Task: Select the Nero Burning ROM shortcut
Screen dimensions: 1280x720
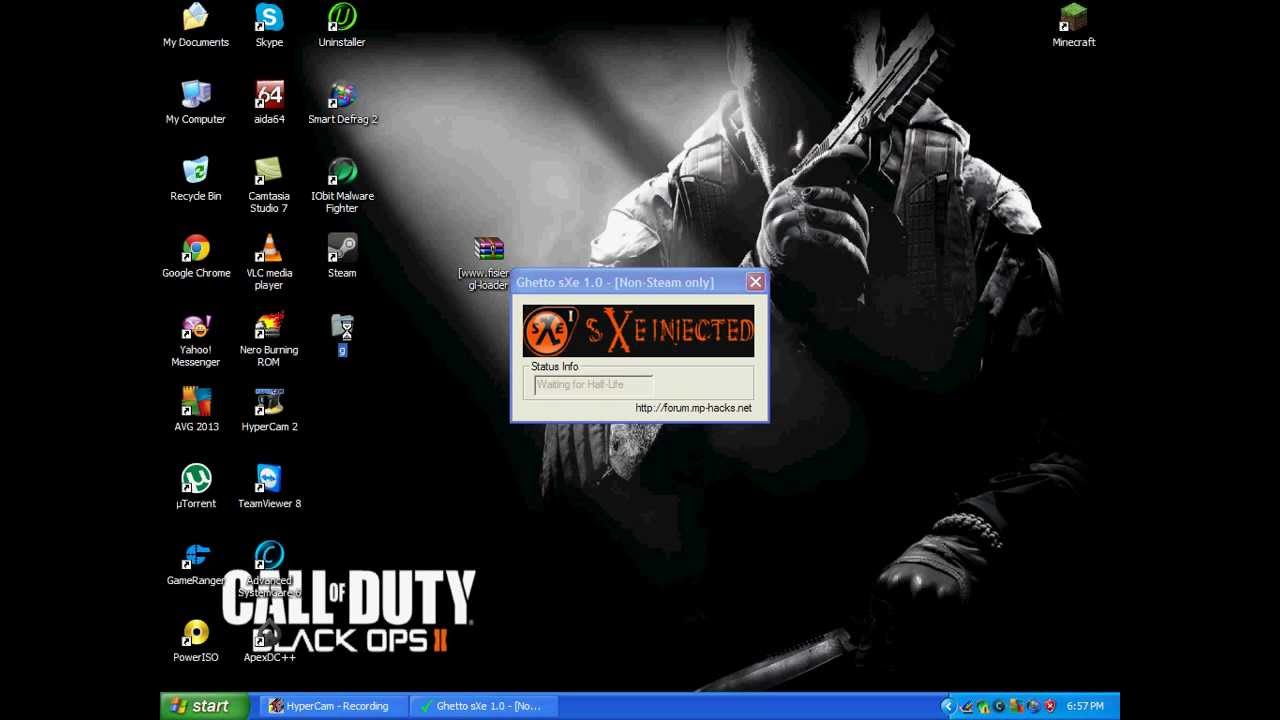Action: click(x=269, y=340)
